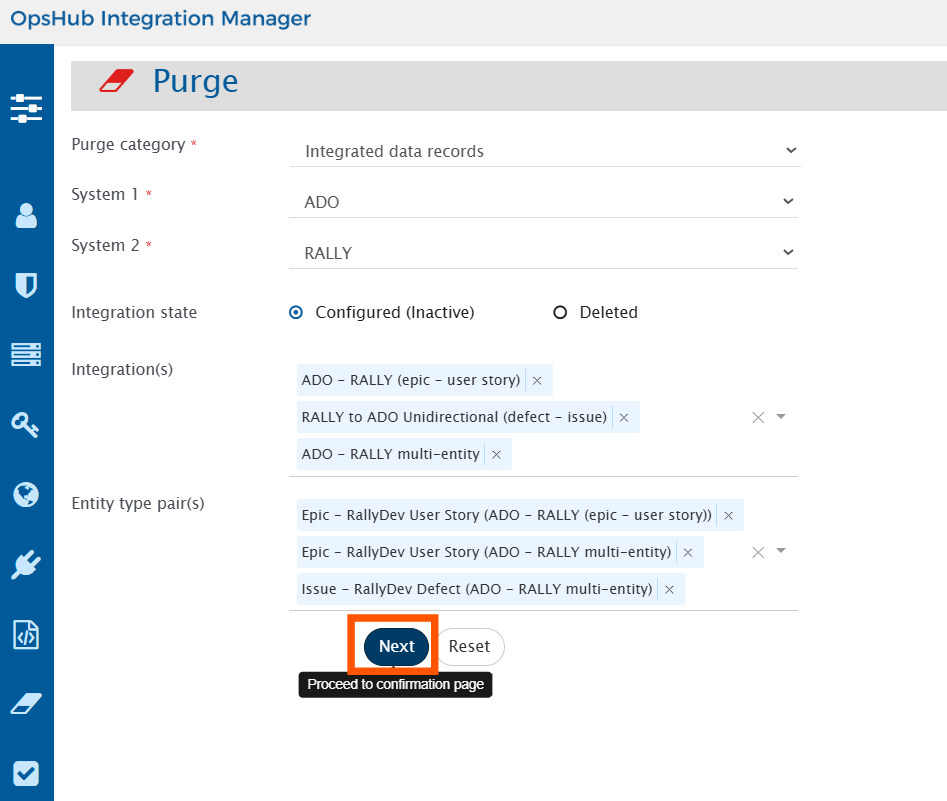The width and height of the screenshot is (947, 801).
Task: Select the Deleted integration state
Action: 560,312
